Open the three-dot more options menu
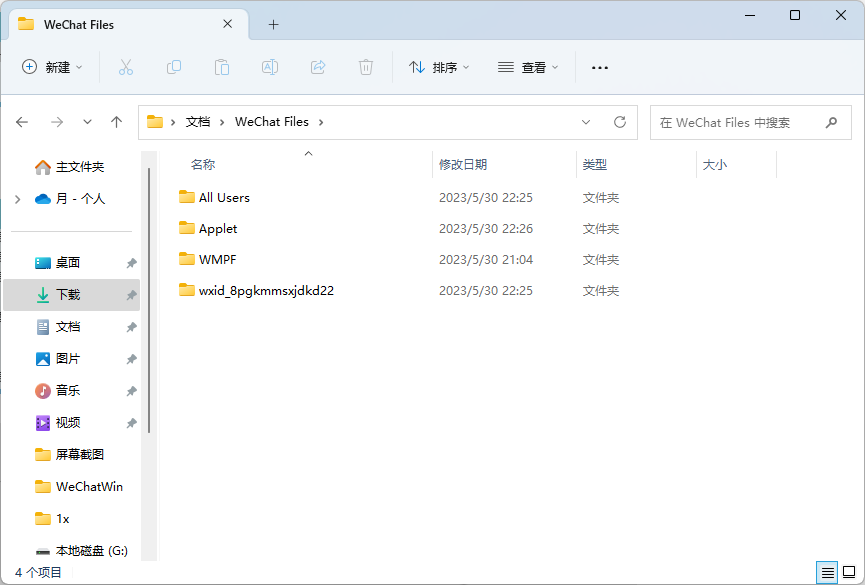 point(600,67)
